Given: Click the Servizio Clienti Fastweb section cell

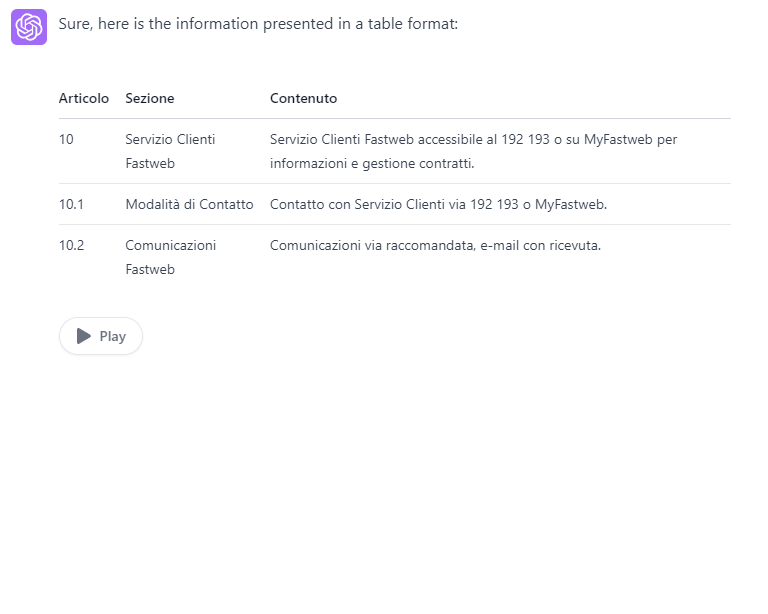Looking at the screenshot, I should 170,151.
